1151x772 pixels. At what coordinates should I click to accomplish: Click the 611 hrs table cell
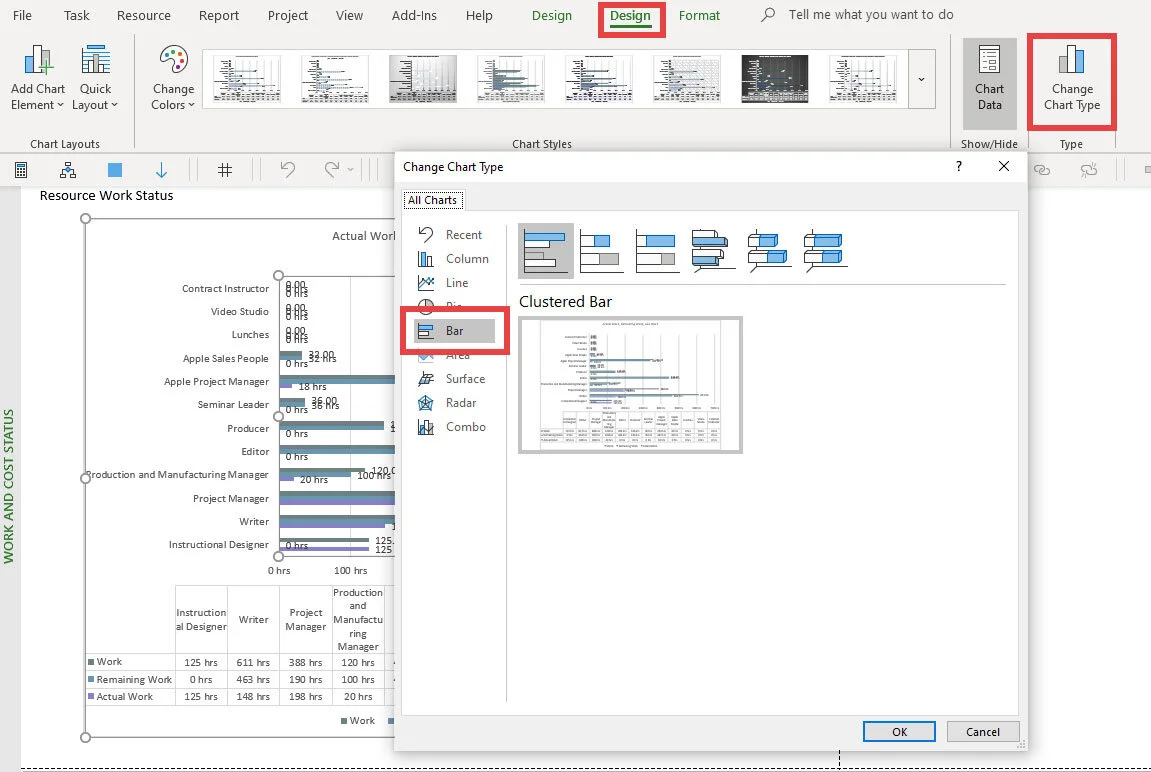tap(253, 662)
